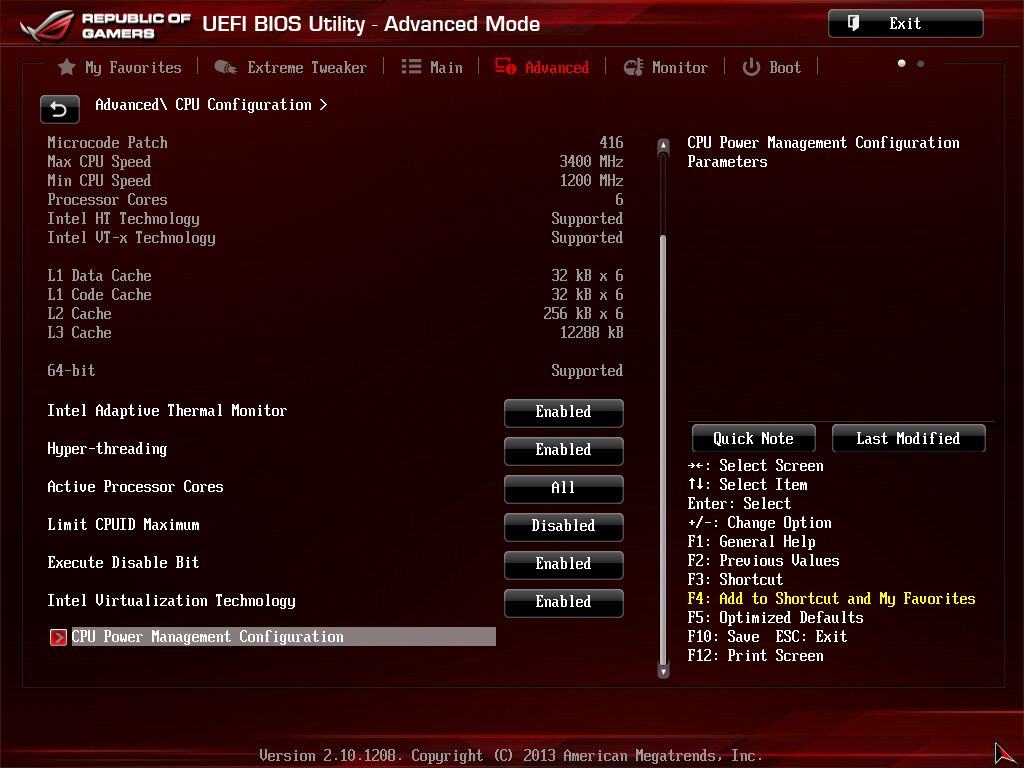The image size is (1024, 768).
Task: Click the L1 Code Cache label
Action: pos(99,295)
